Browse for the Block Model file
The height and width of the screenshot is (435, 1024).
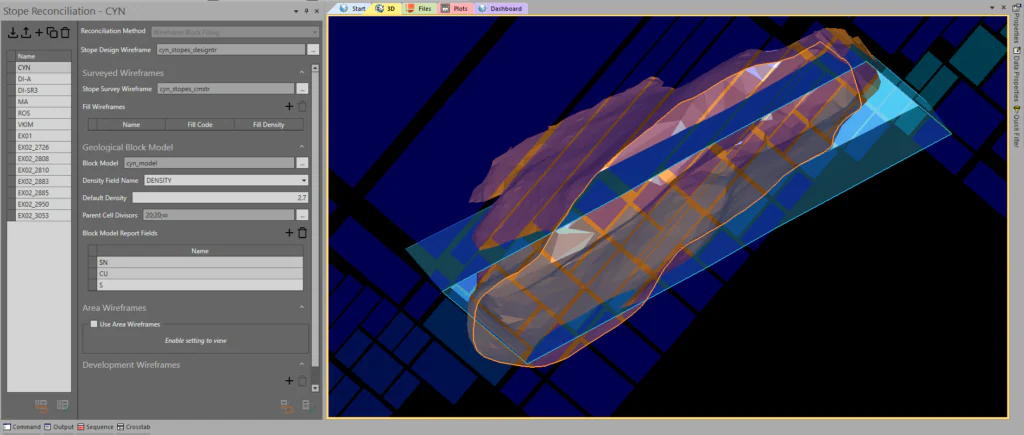pyautogui.click(x=302, y=163)
